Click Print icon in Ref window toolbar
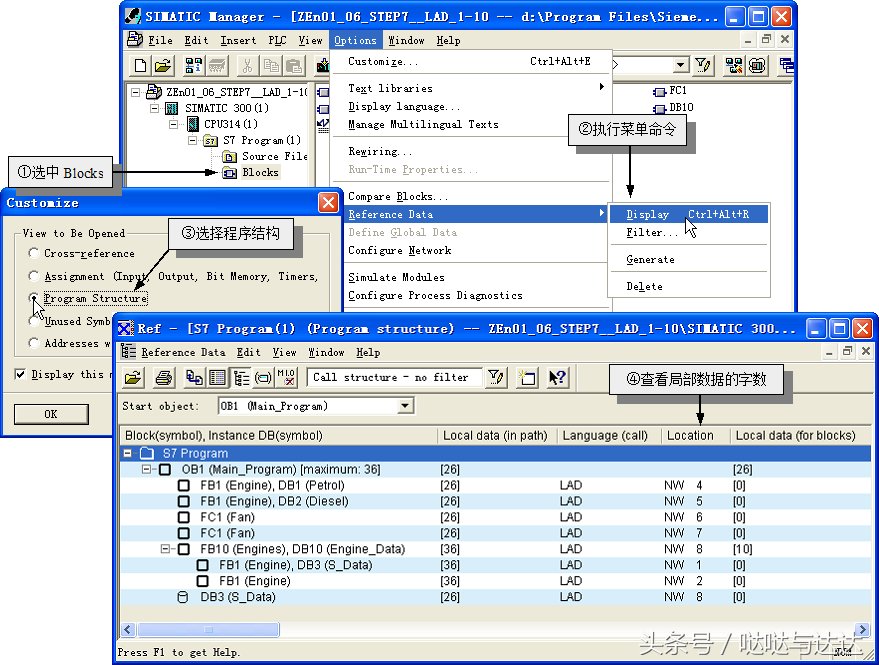Screen dimensions: 879x665 pyautogui.click(x=164, y=377)
